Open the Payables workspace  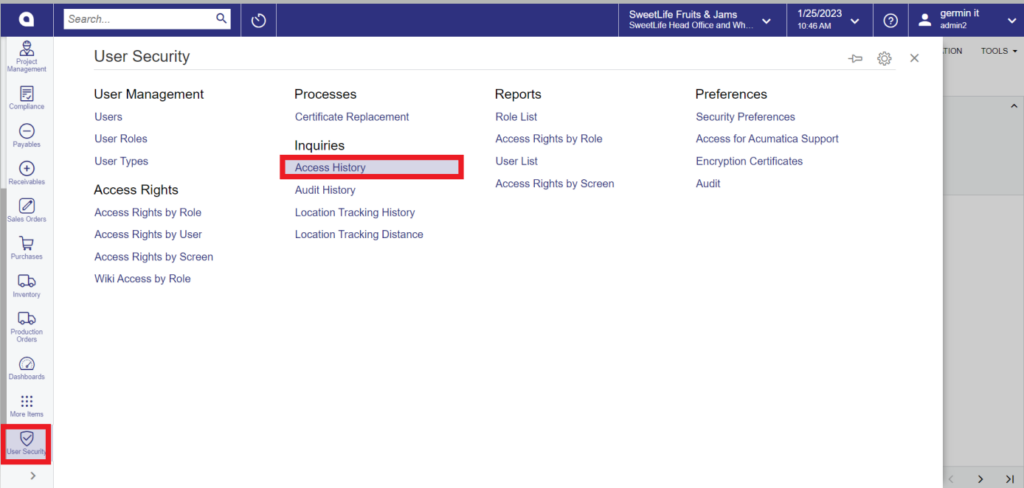point(27,135)
